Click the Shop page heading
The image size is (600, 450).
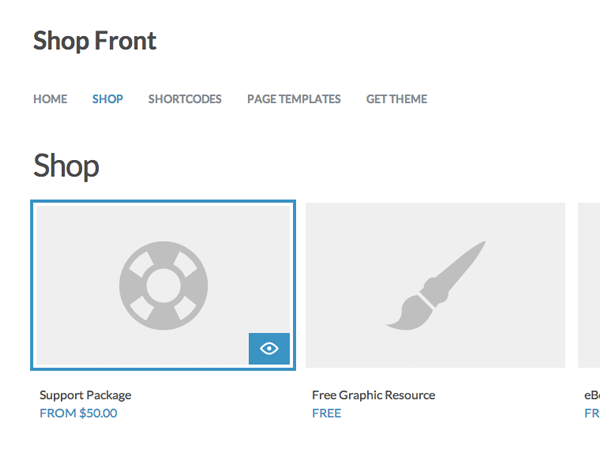point(66,166)
